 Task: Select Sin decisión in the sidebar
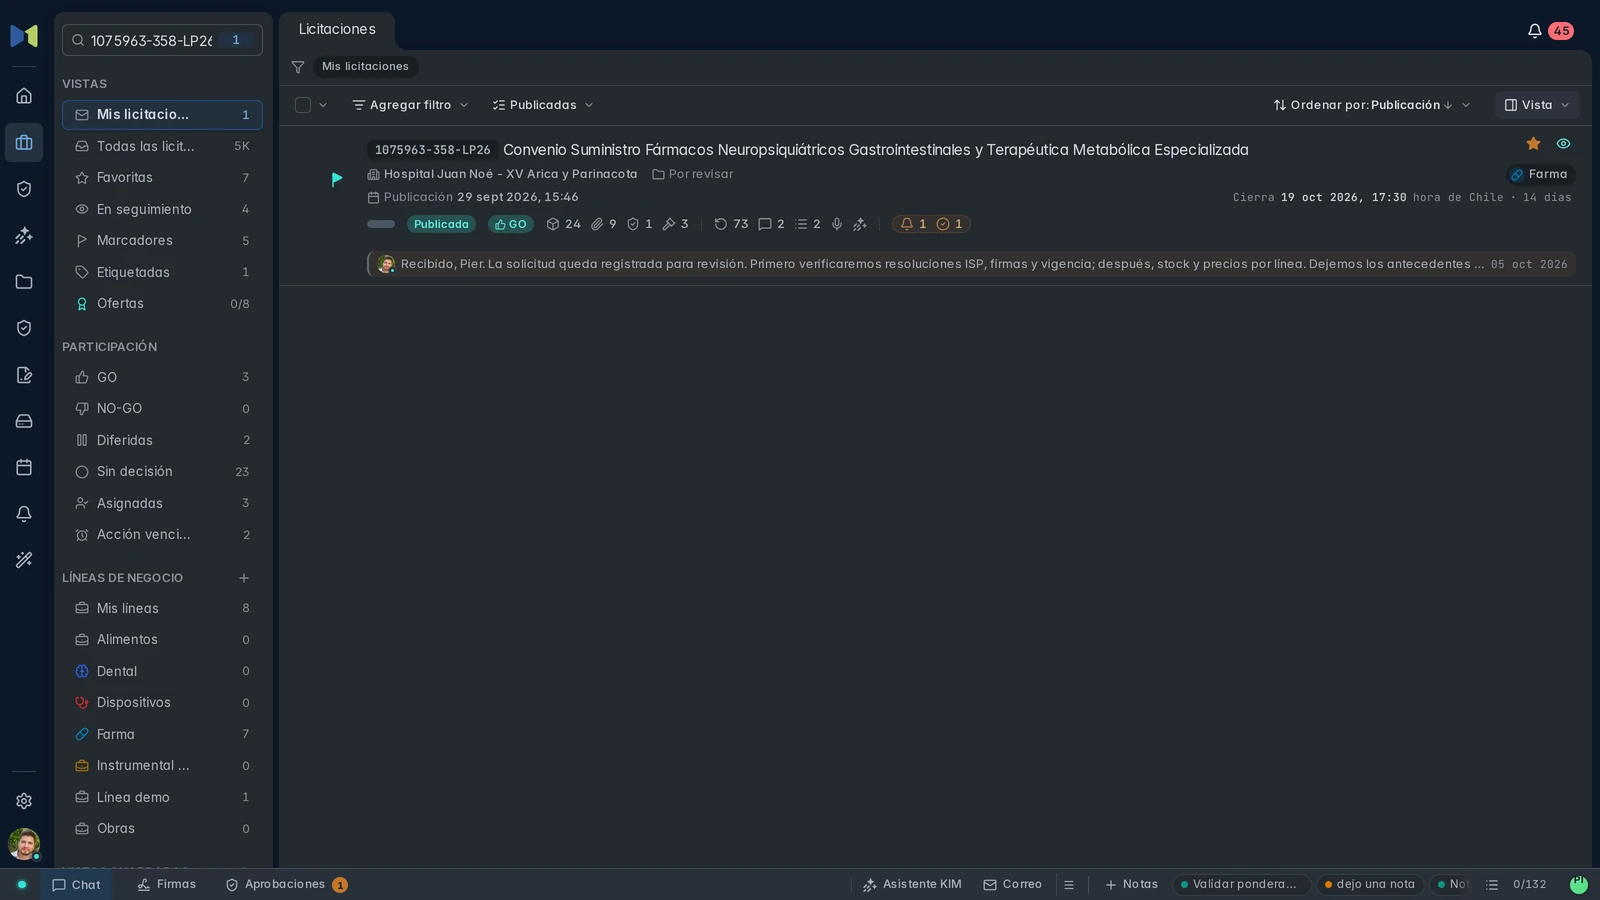(x=162, y=472)
